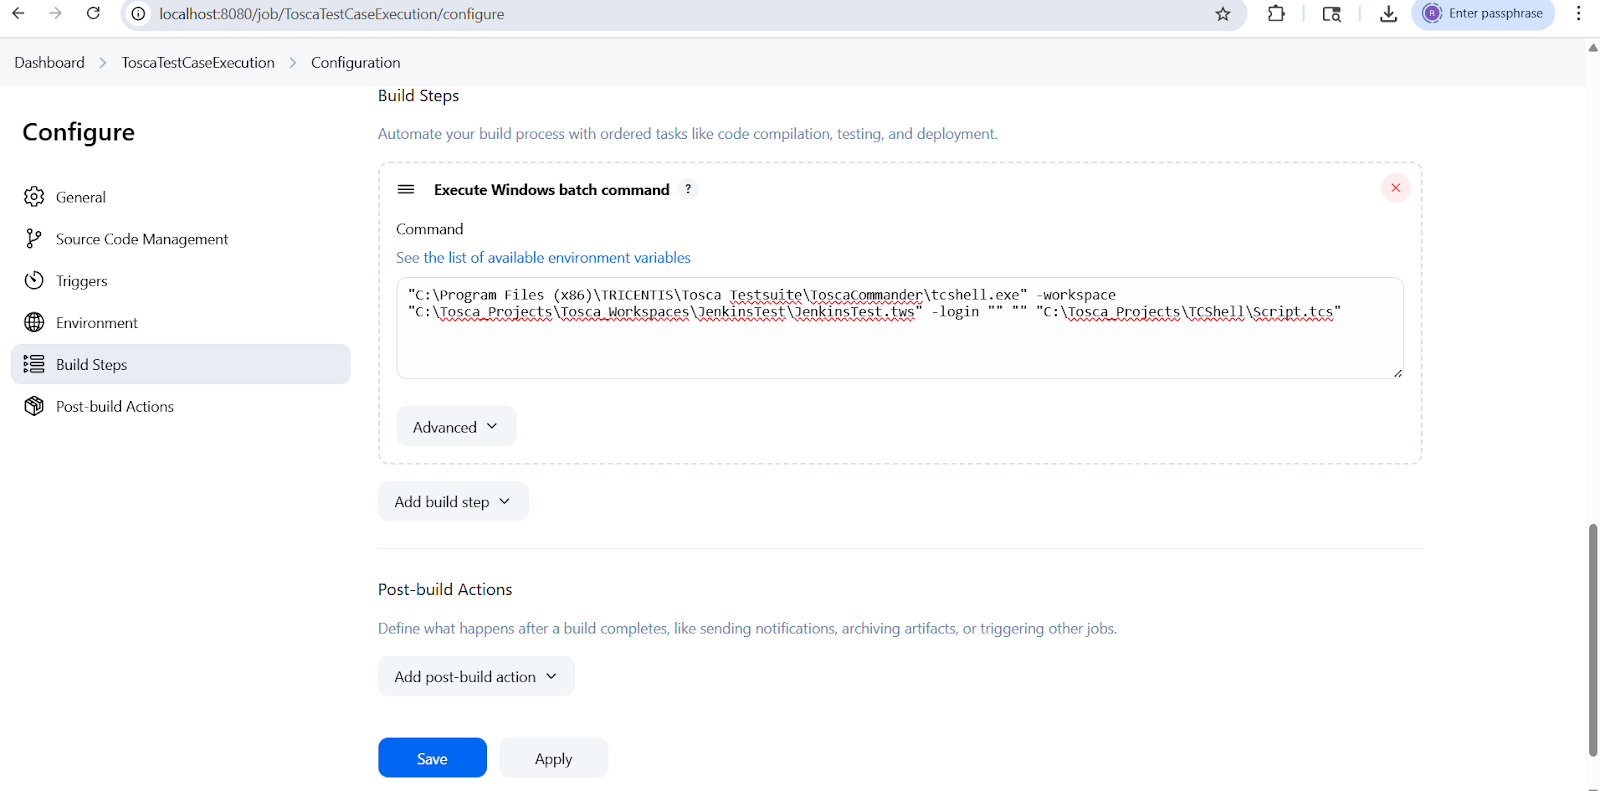Image resolution: width=1600 pixels, height=791 pixels.
Task: Click the Post-build Actions cube icon
Action: [34, 406]
